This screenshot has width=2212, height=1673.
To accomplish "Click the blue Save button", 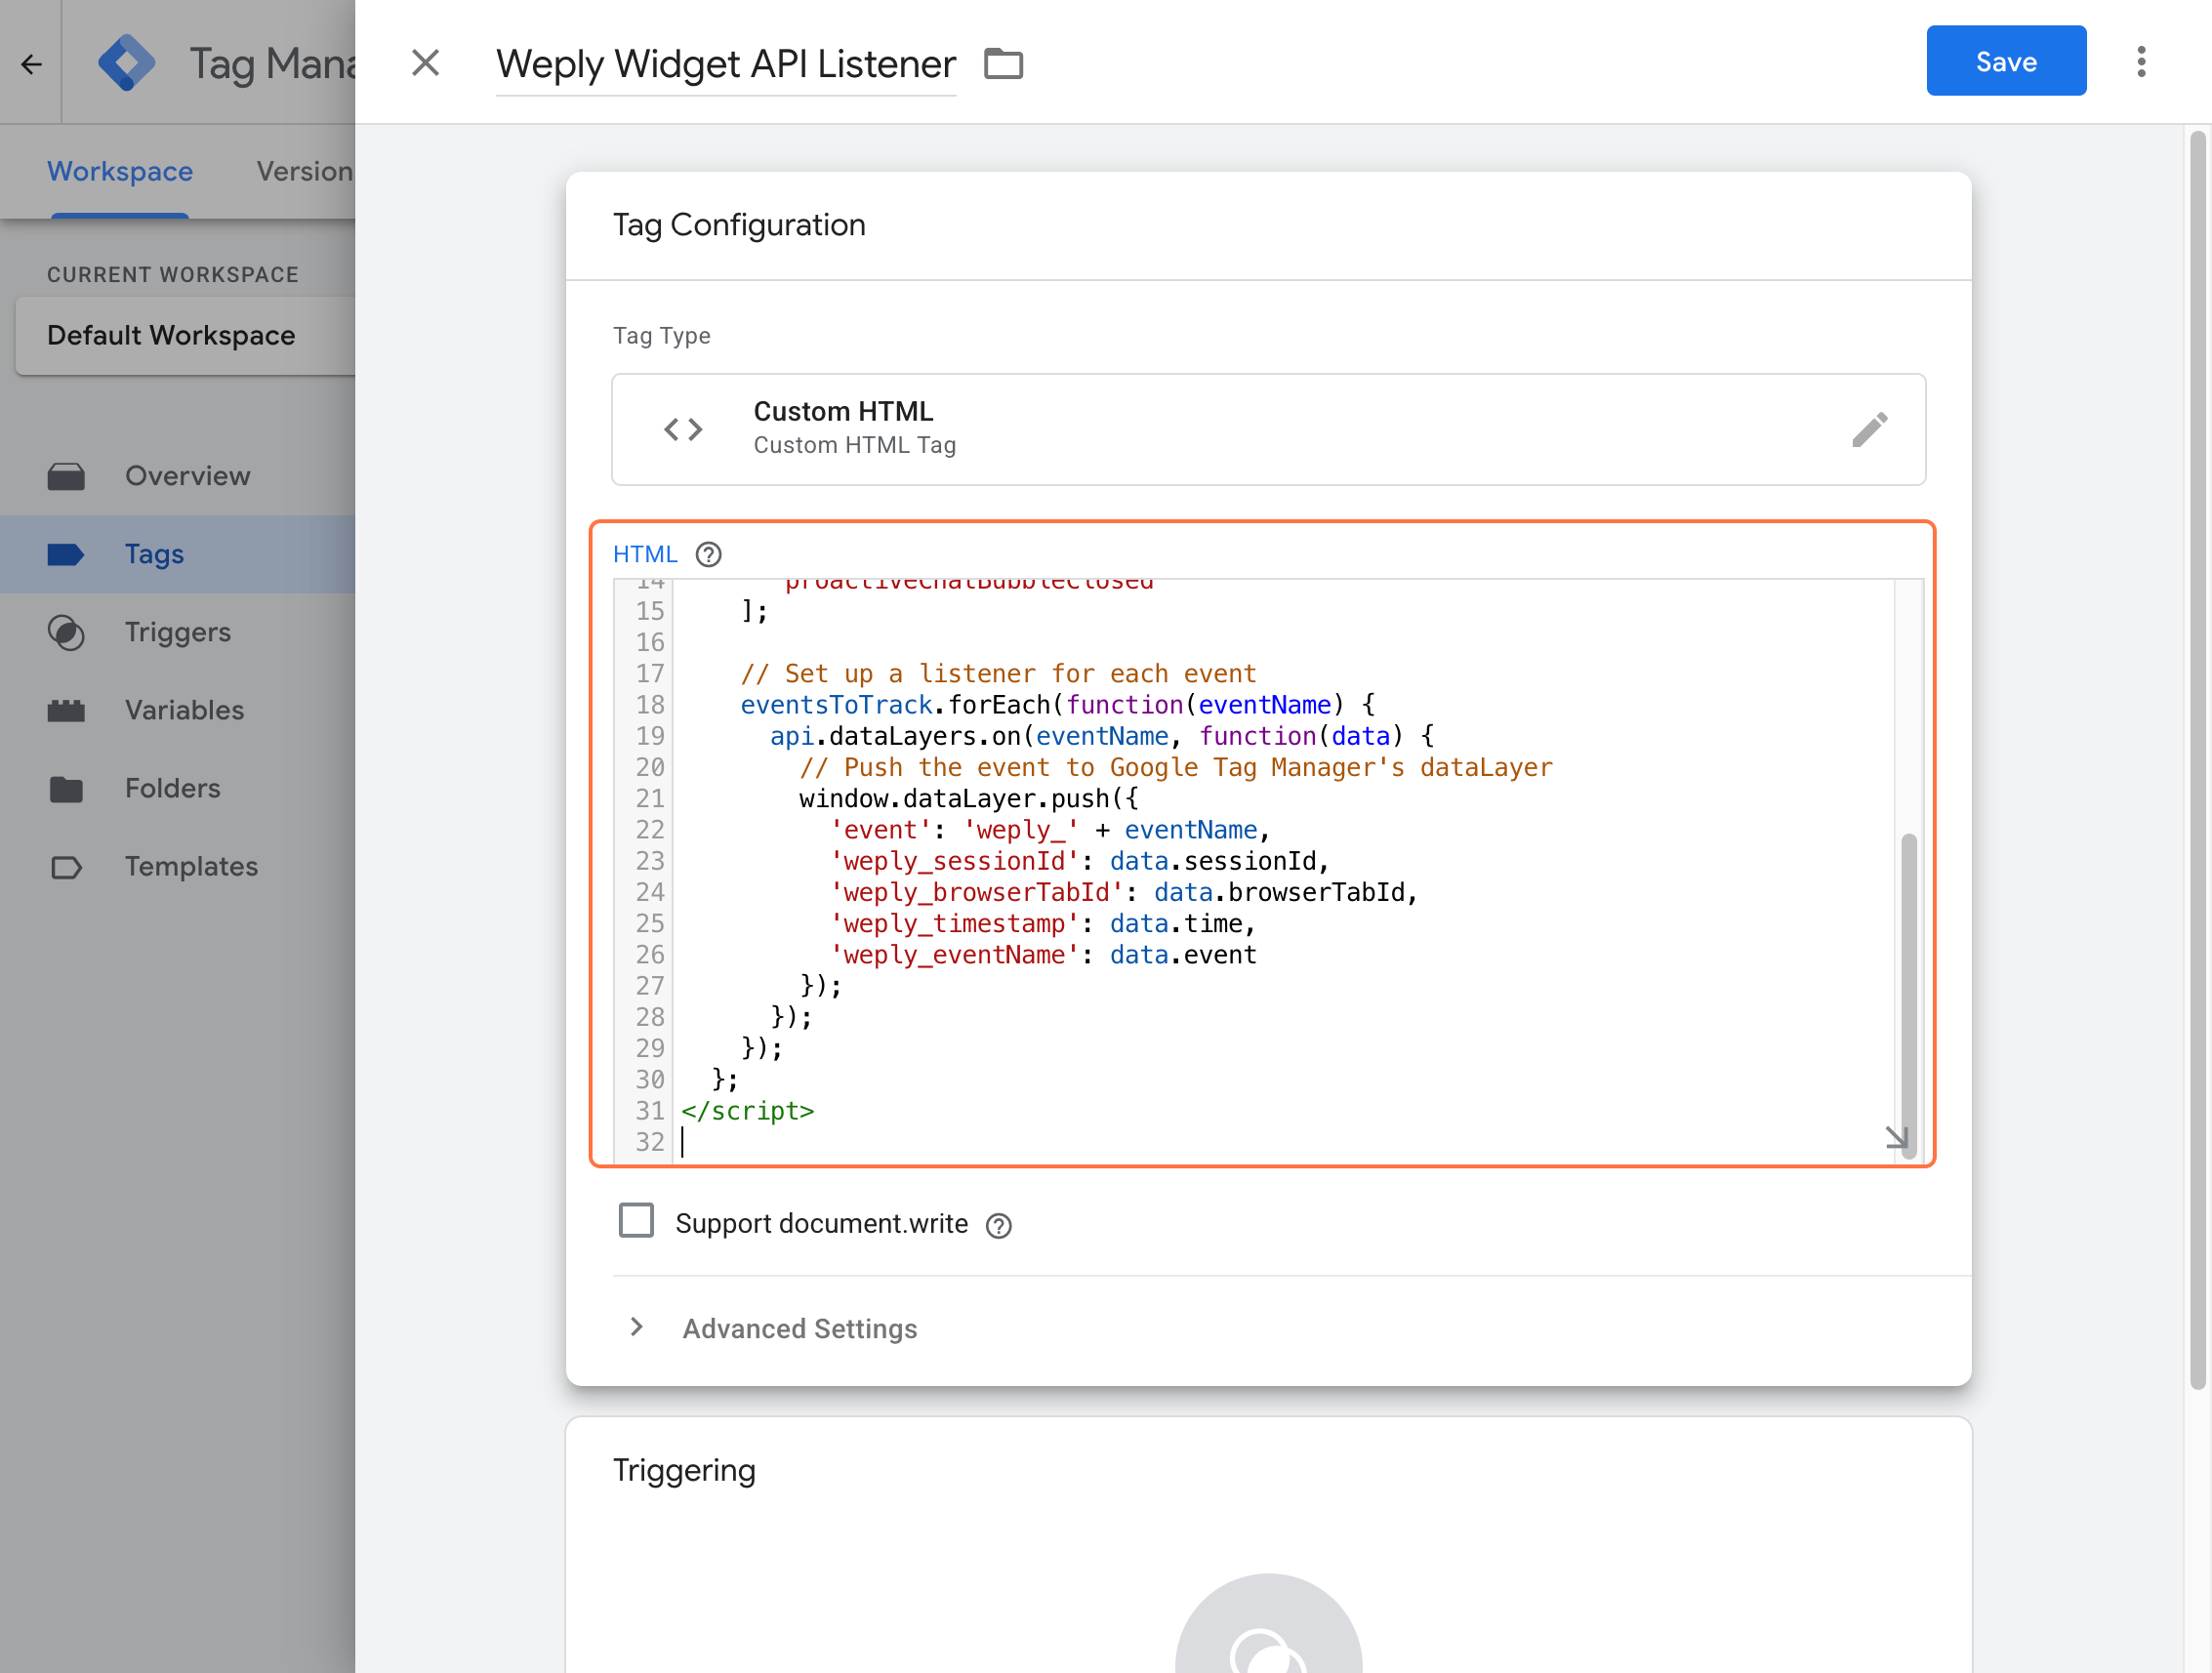I will click(2005, 62).
